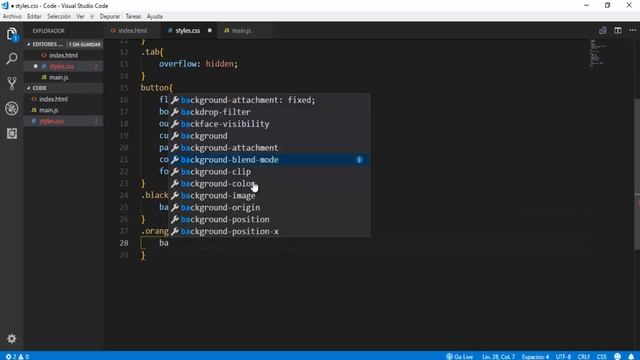Open the Explorer view in activity bar
Image resolution: width=640 pixels, height=360 pixels.
[x=12, y=34]
